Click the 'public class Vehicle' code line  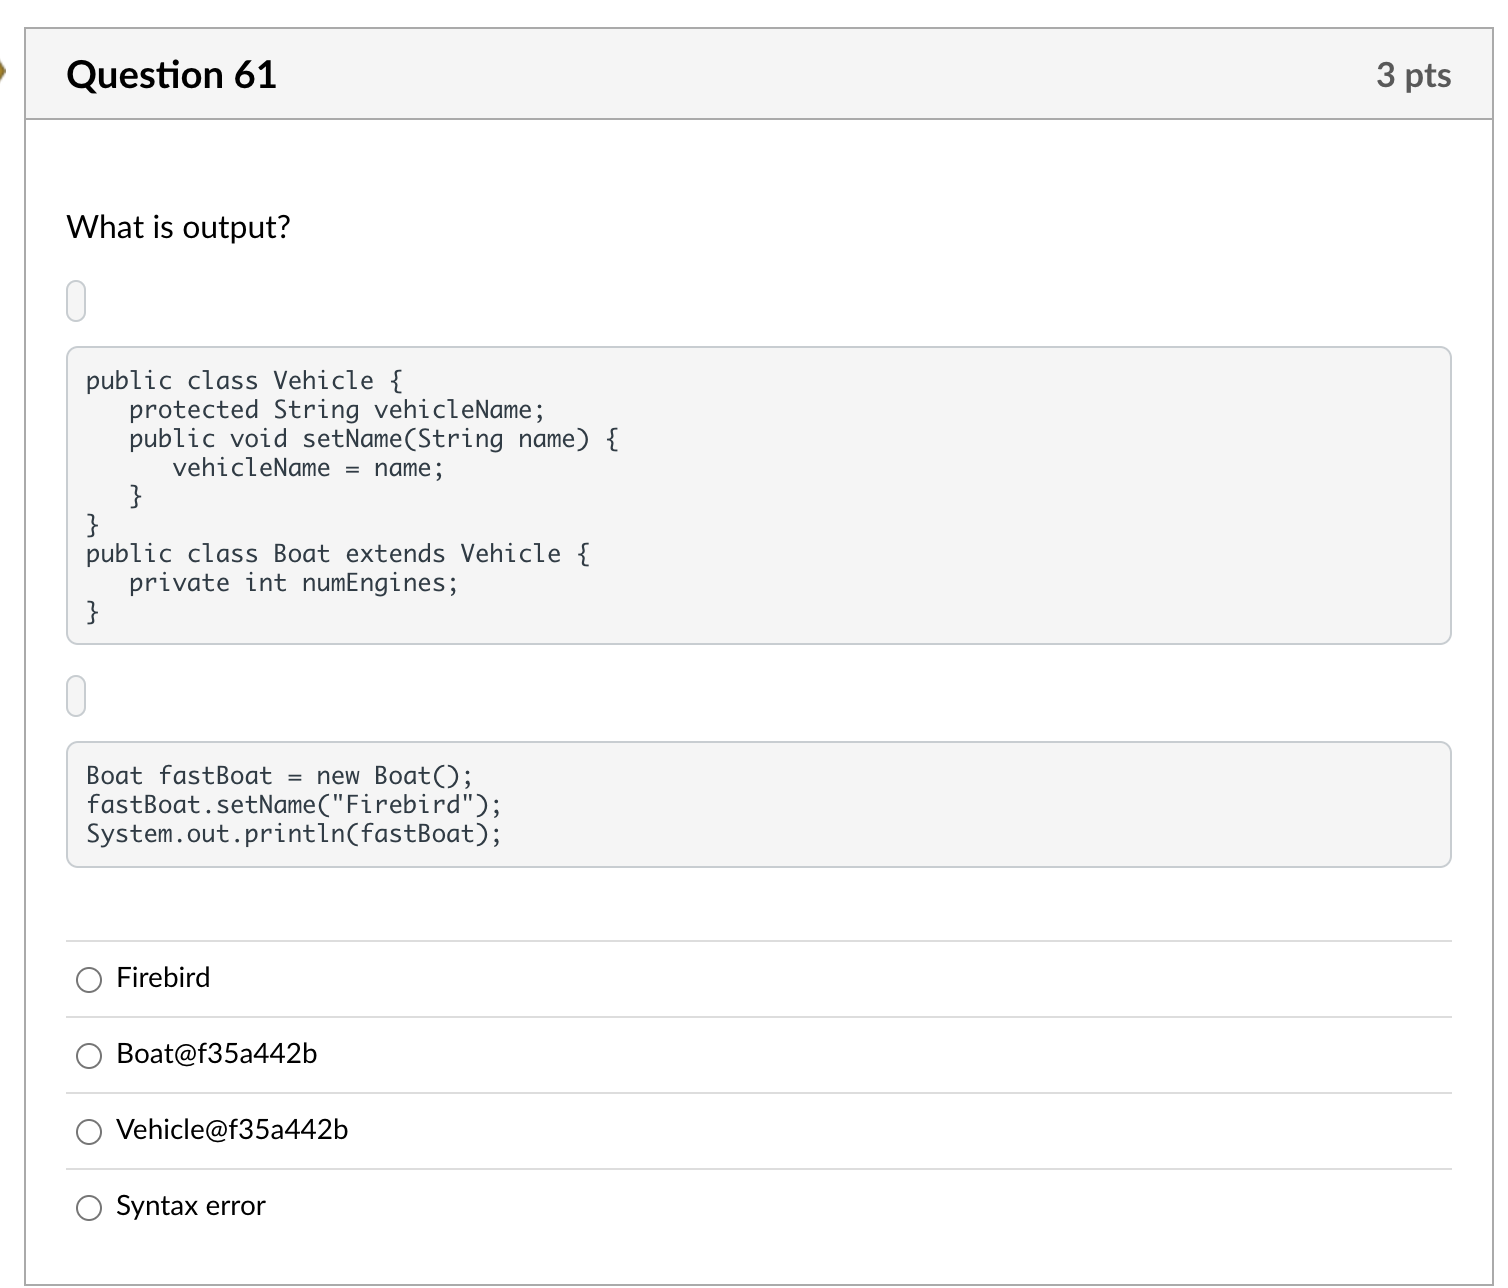point(244,381)
